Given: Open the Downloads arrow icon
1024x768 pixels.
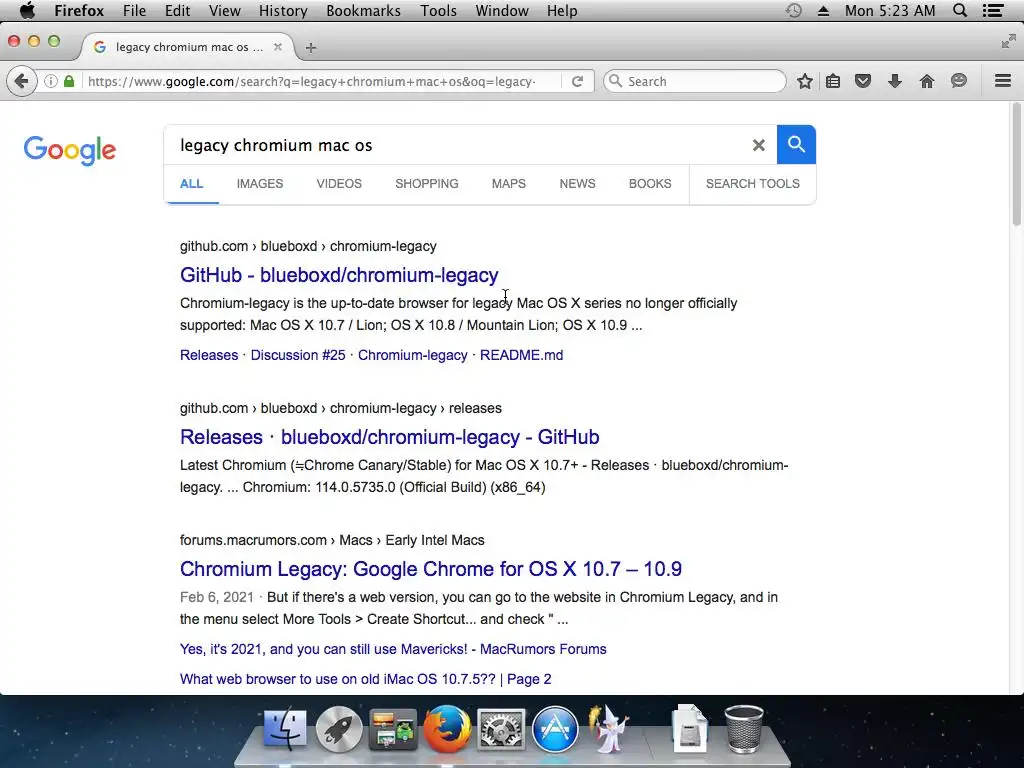Looking at the screenshot, I should pos(895,82).
